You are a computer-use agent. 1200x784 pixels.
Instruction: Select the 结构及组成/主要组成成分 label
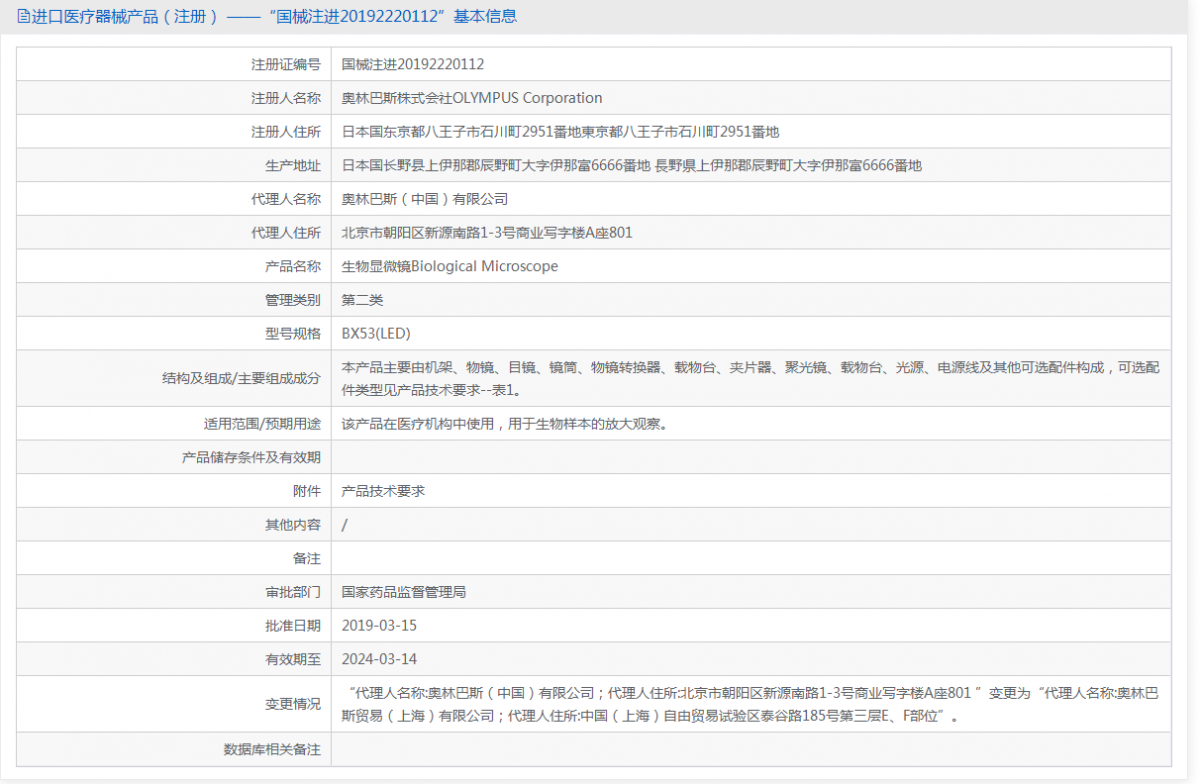(x=241, y=378)
